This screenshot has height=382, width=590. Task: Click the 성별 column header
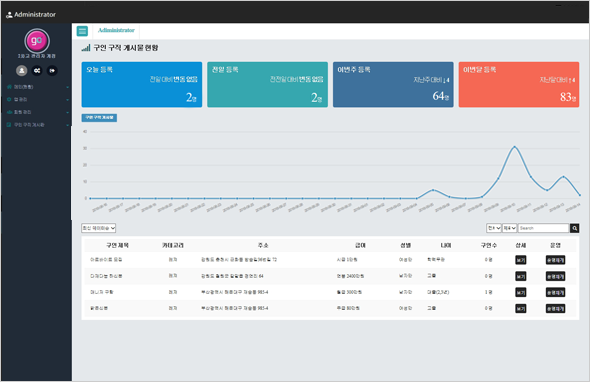[405, 245]
